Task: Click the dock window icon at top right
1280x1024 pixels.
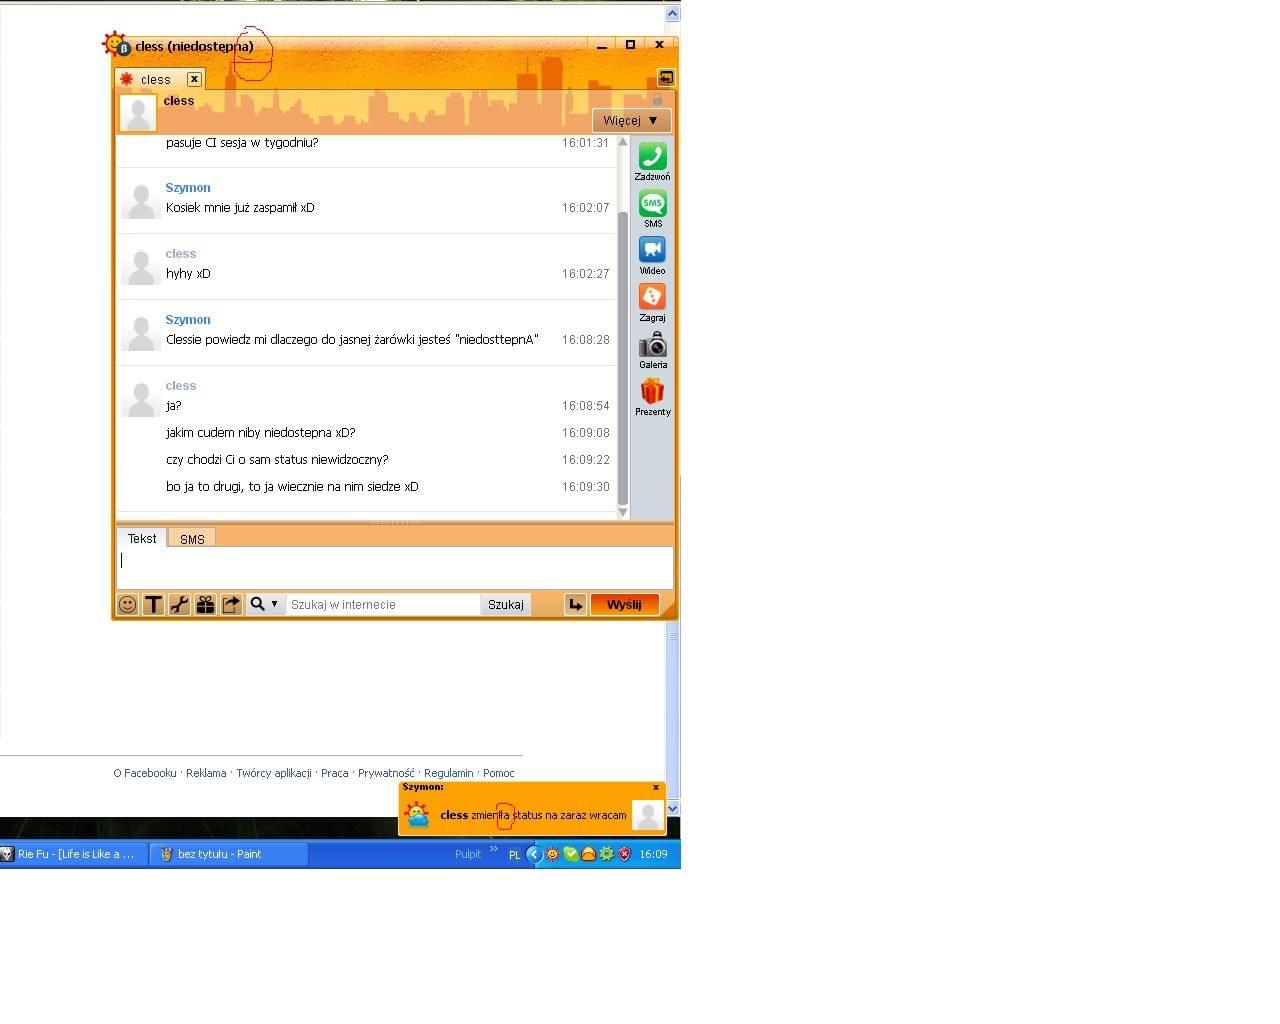Action: pos(666,78)
